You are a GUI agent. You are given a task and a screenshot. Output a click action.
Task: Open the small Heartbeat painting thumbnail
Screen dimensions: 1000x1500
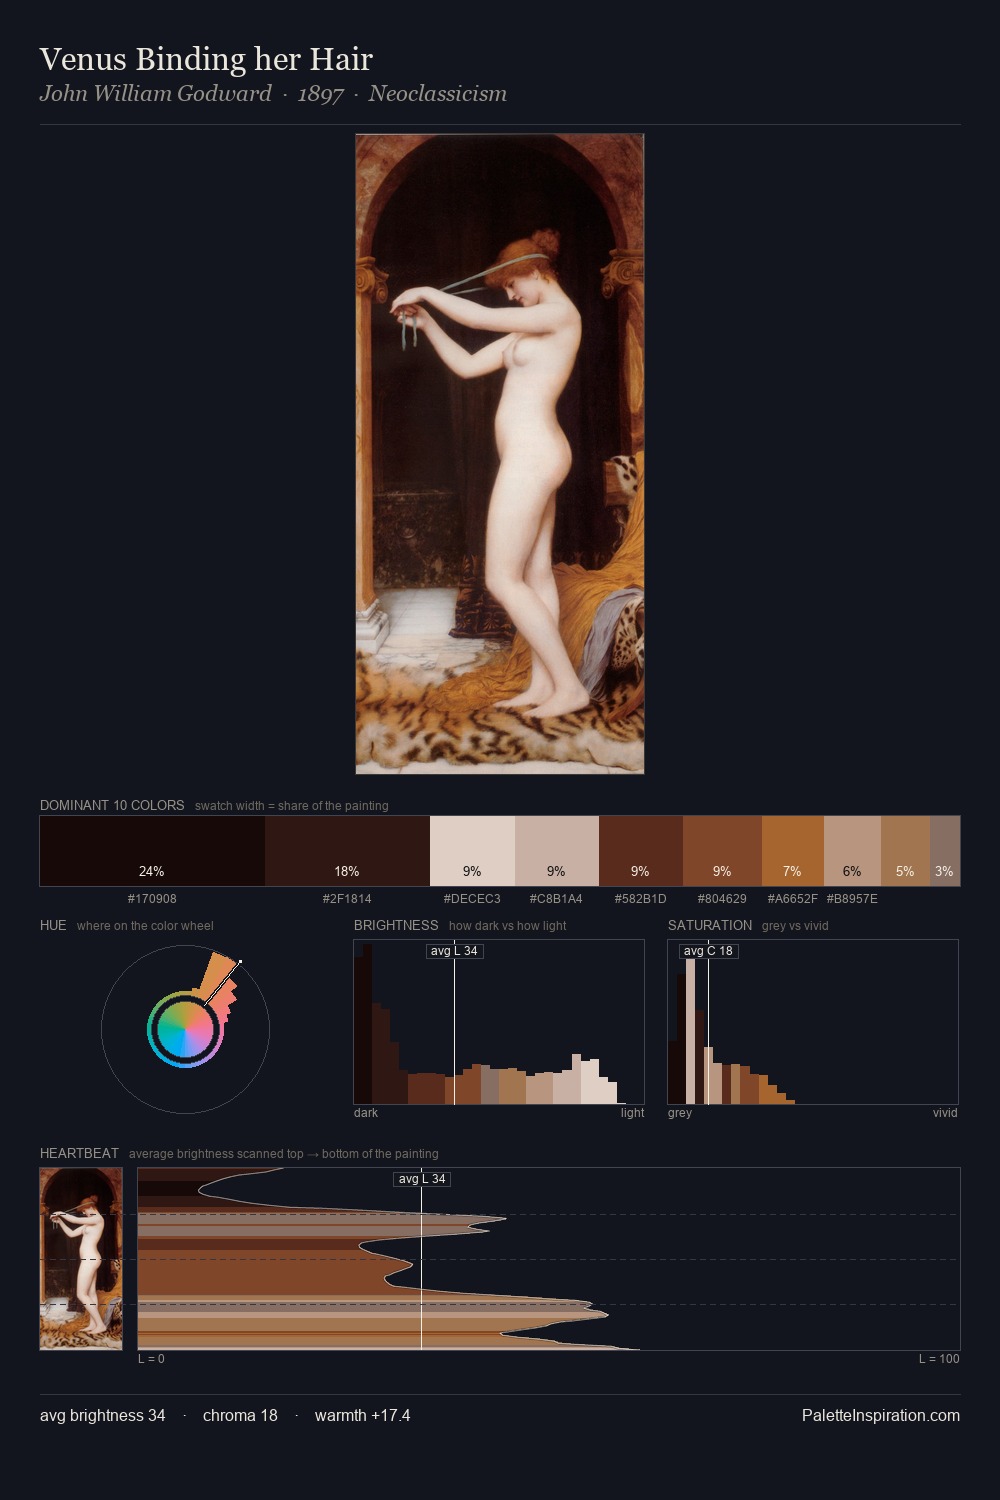click(x=81, y=1259)
